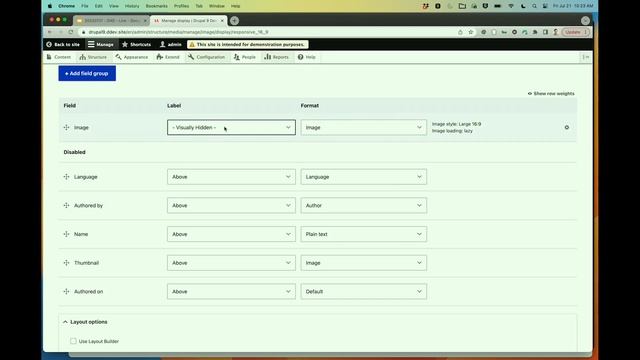Go to People admin menu
The image size is (640, 360).
[244, 57]
